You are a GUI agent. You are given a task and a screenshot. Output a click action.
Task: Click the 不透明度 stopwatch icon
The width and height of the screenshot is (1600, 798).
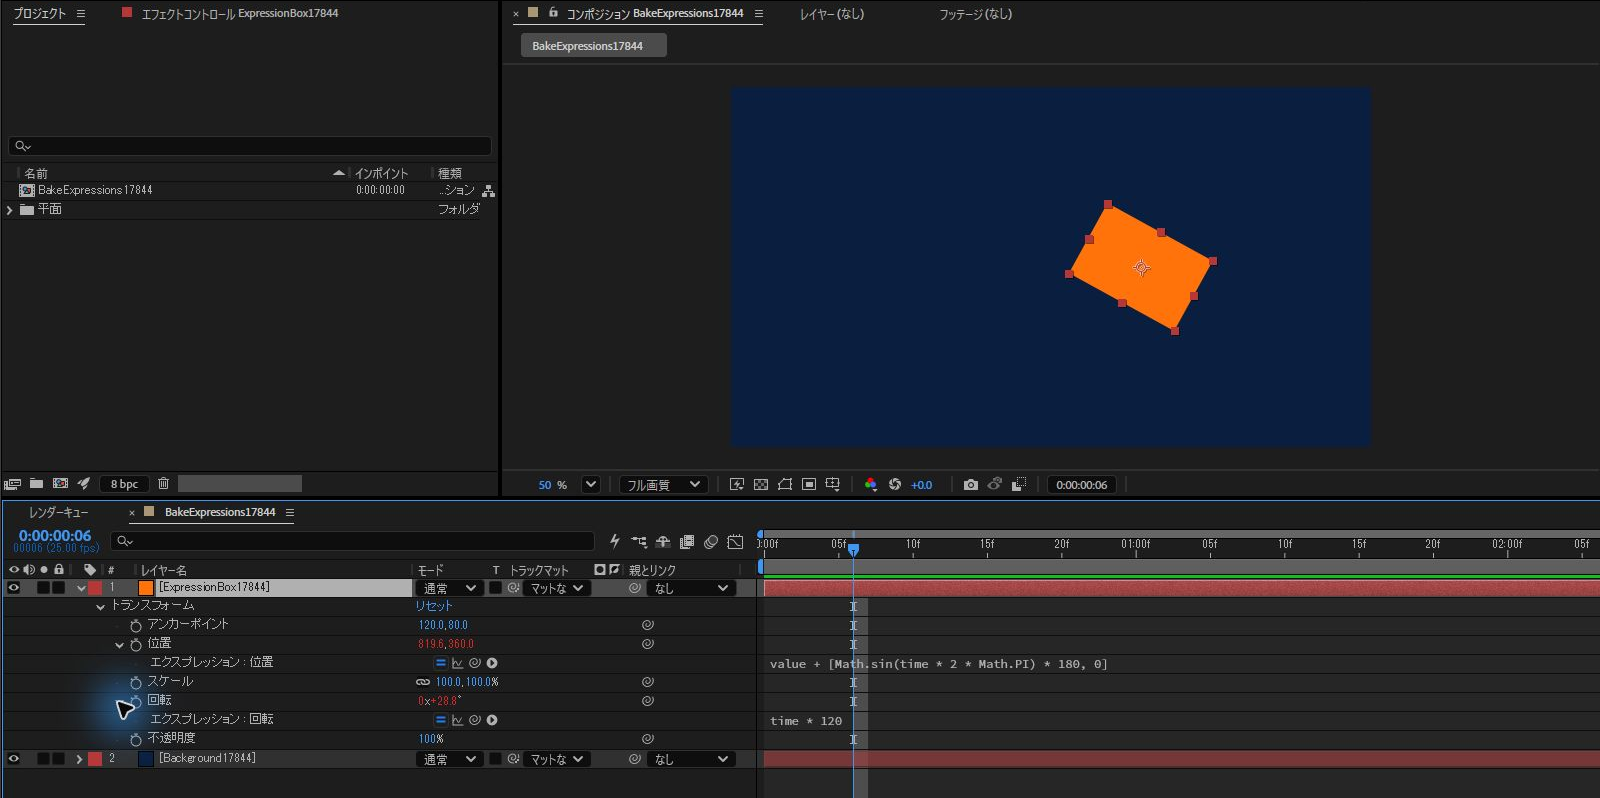tap(136, 739)
